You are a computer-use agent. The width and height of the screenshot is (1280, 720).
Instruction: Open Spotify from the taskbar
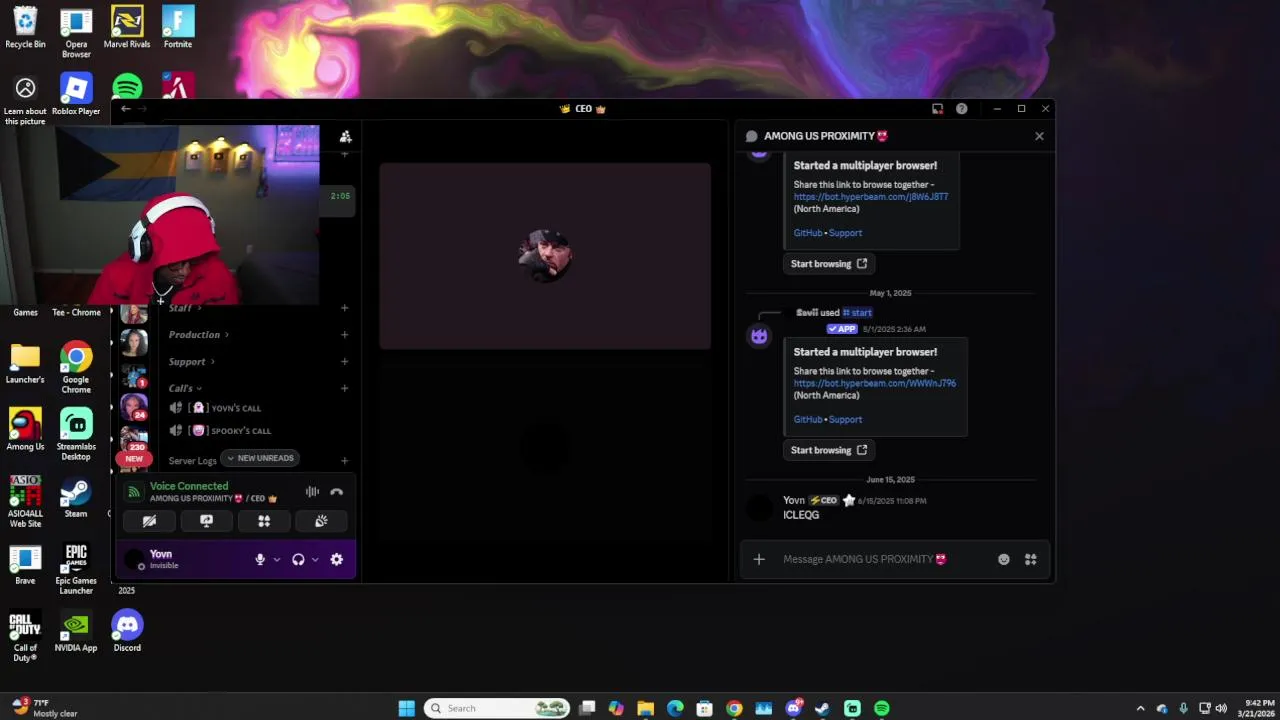[x=881, y=708]
